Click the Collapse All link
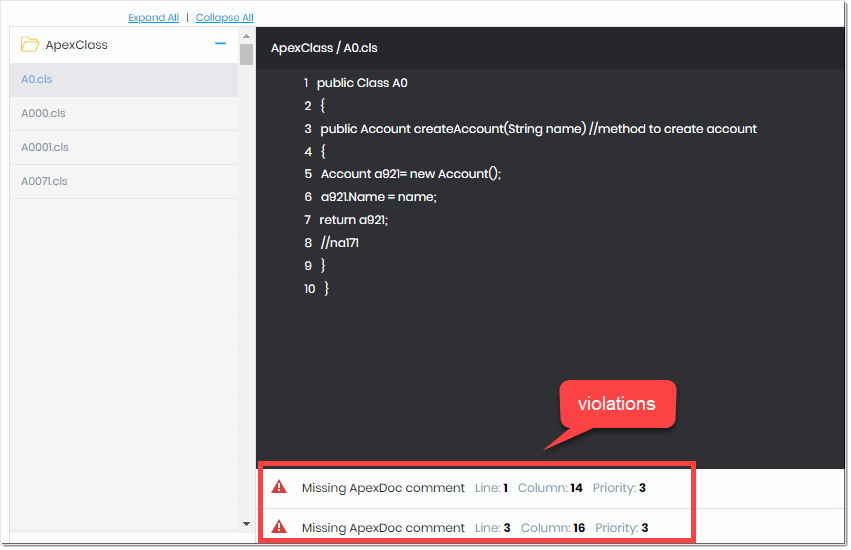 [x=224, y=18]
